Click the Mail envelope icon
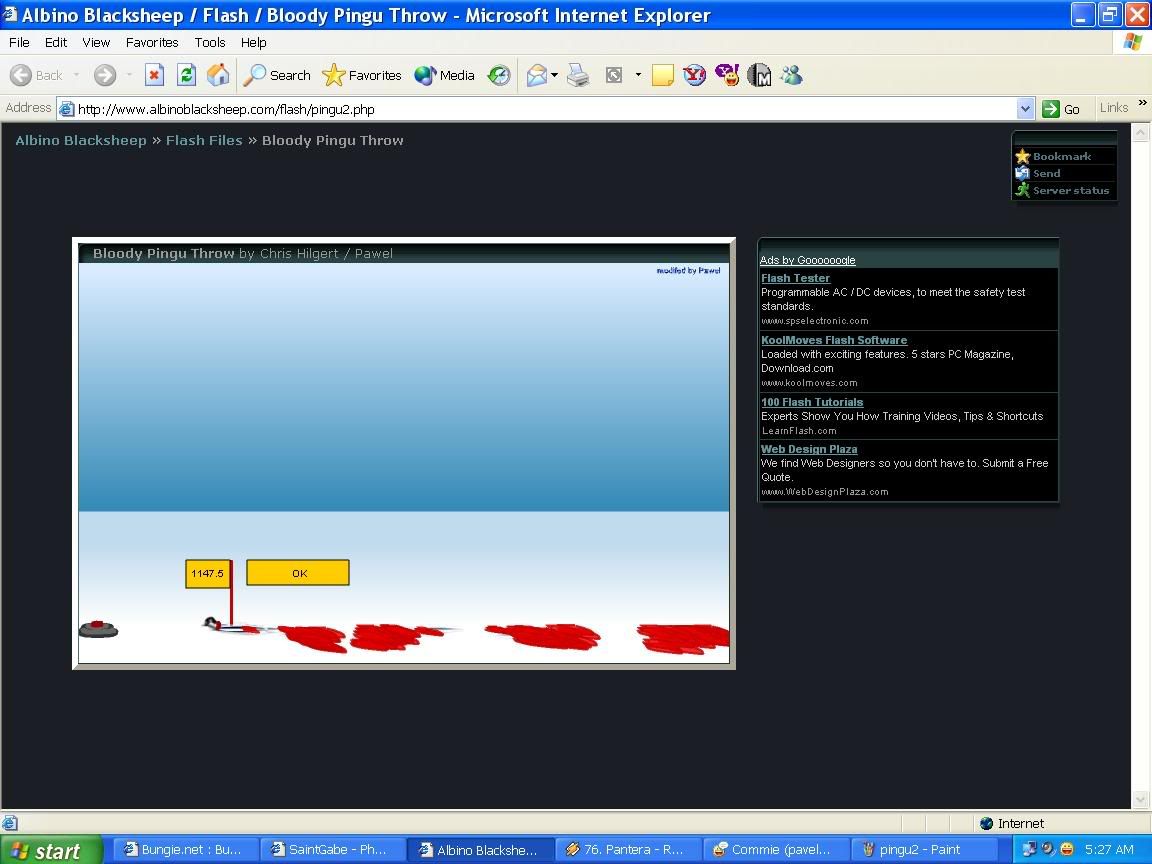This screenshot has width=1152, height=864. click(537, 75)
